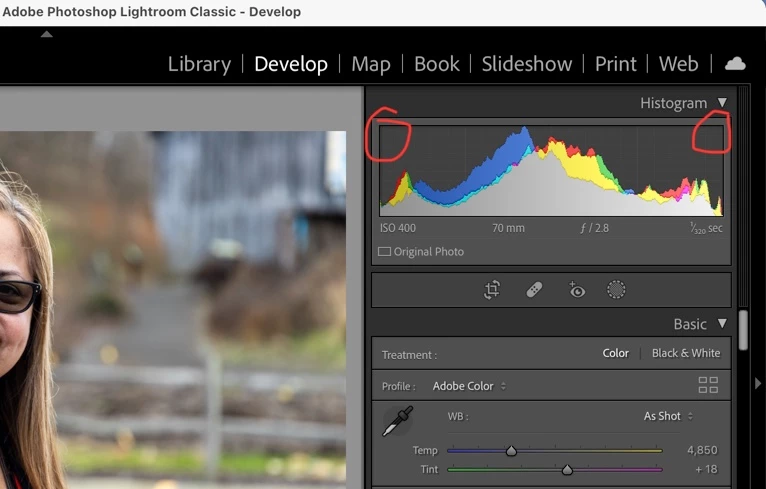Select the Healing bandage tool
Image resolution: width=766 pixels, height=489 pixels.
point(534,290)
